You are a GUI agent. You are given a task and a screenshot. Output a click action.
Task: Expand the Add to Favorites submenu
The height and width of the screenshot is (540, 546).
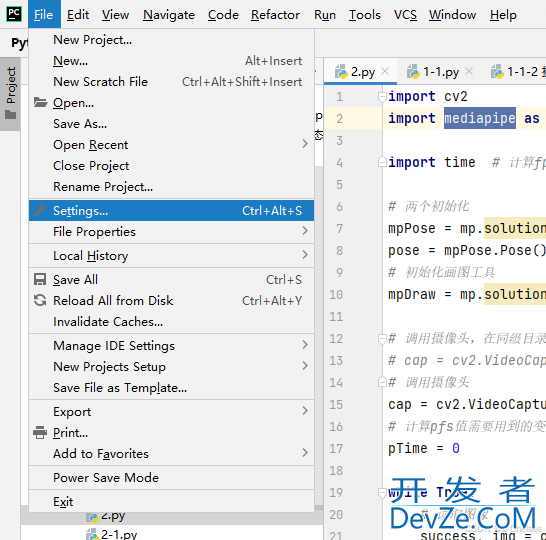tap(171, 453)
